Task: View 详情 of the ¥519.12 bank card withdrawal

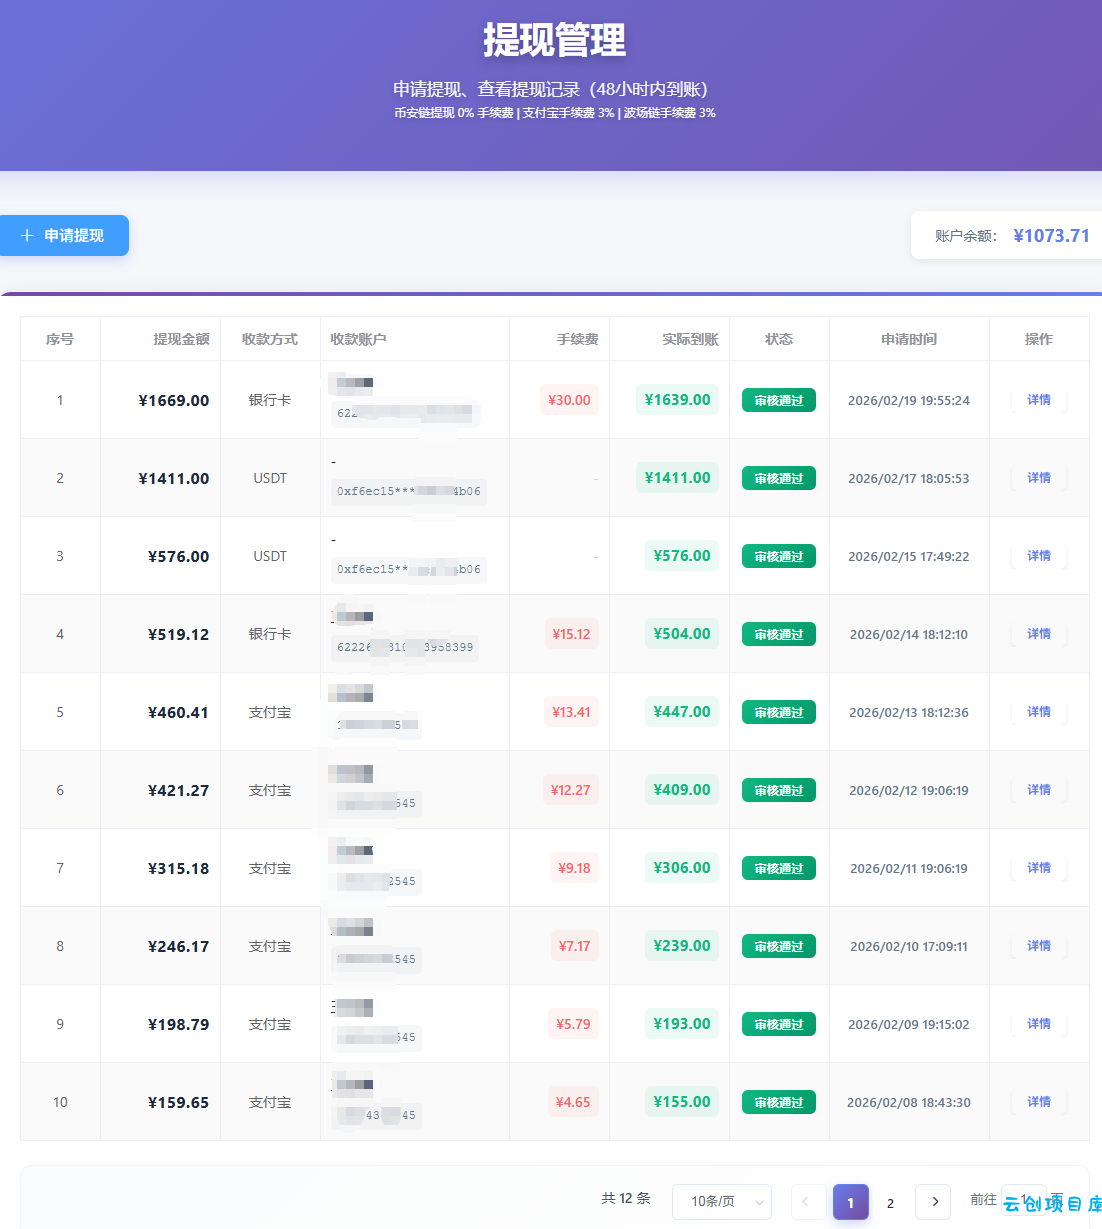Action: point(1038,634)
